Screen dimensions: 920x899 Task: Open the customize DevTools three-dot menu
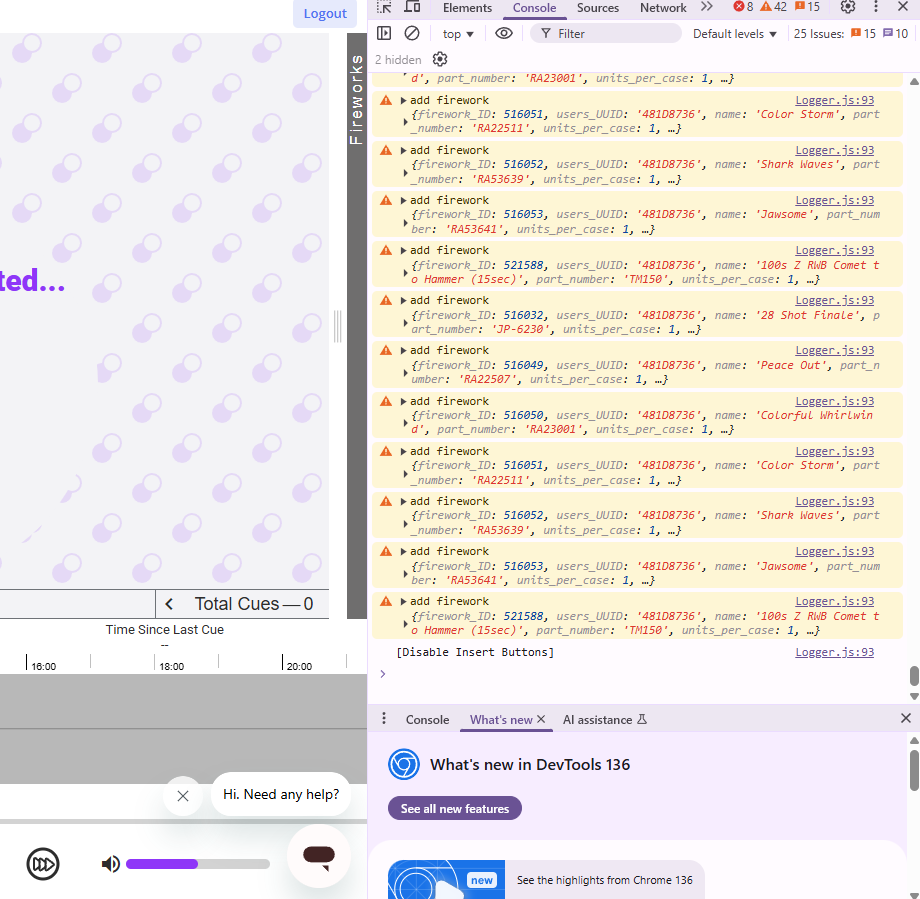point(875,7)
